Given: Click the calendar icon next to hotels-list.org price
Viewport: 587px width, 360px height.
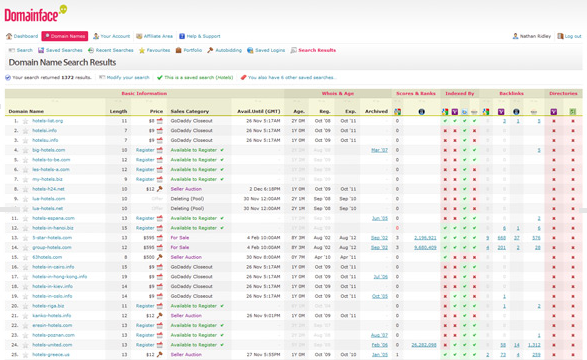Looking at the screenshot, I should 160,121.
